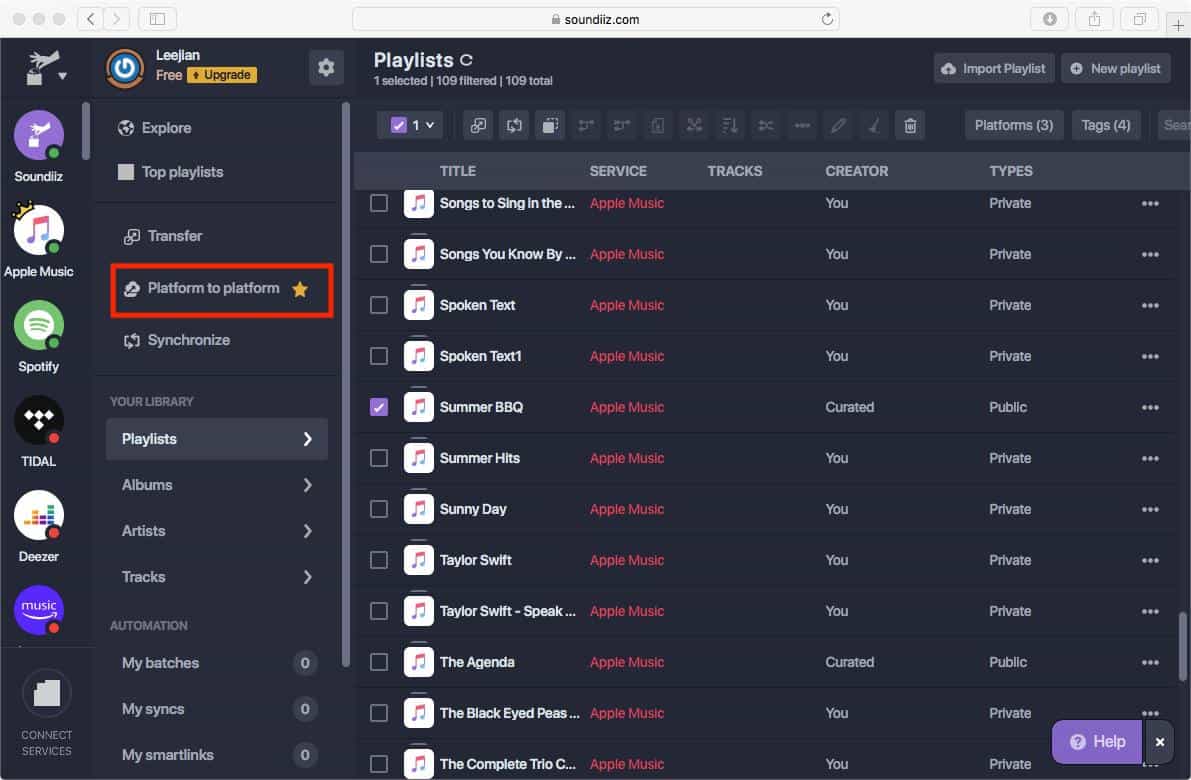This screenshot has width=1191, height=780.
Task: Click the New playlist button
Action: pos(1115,68)
